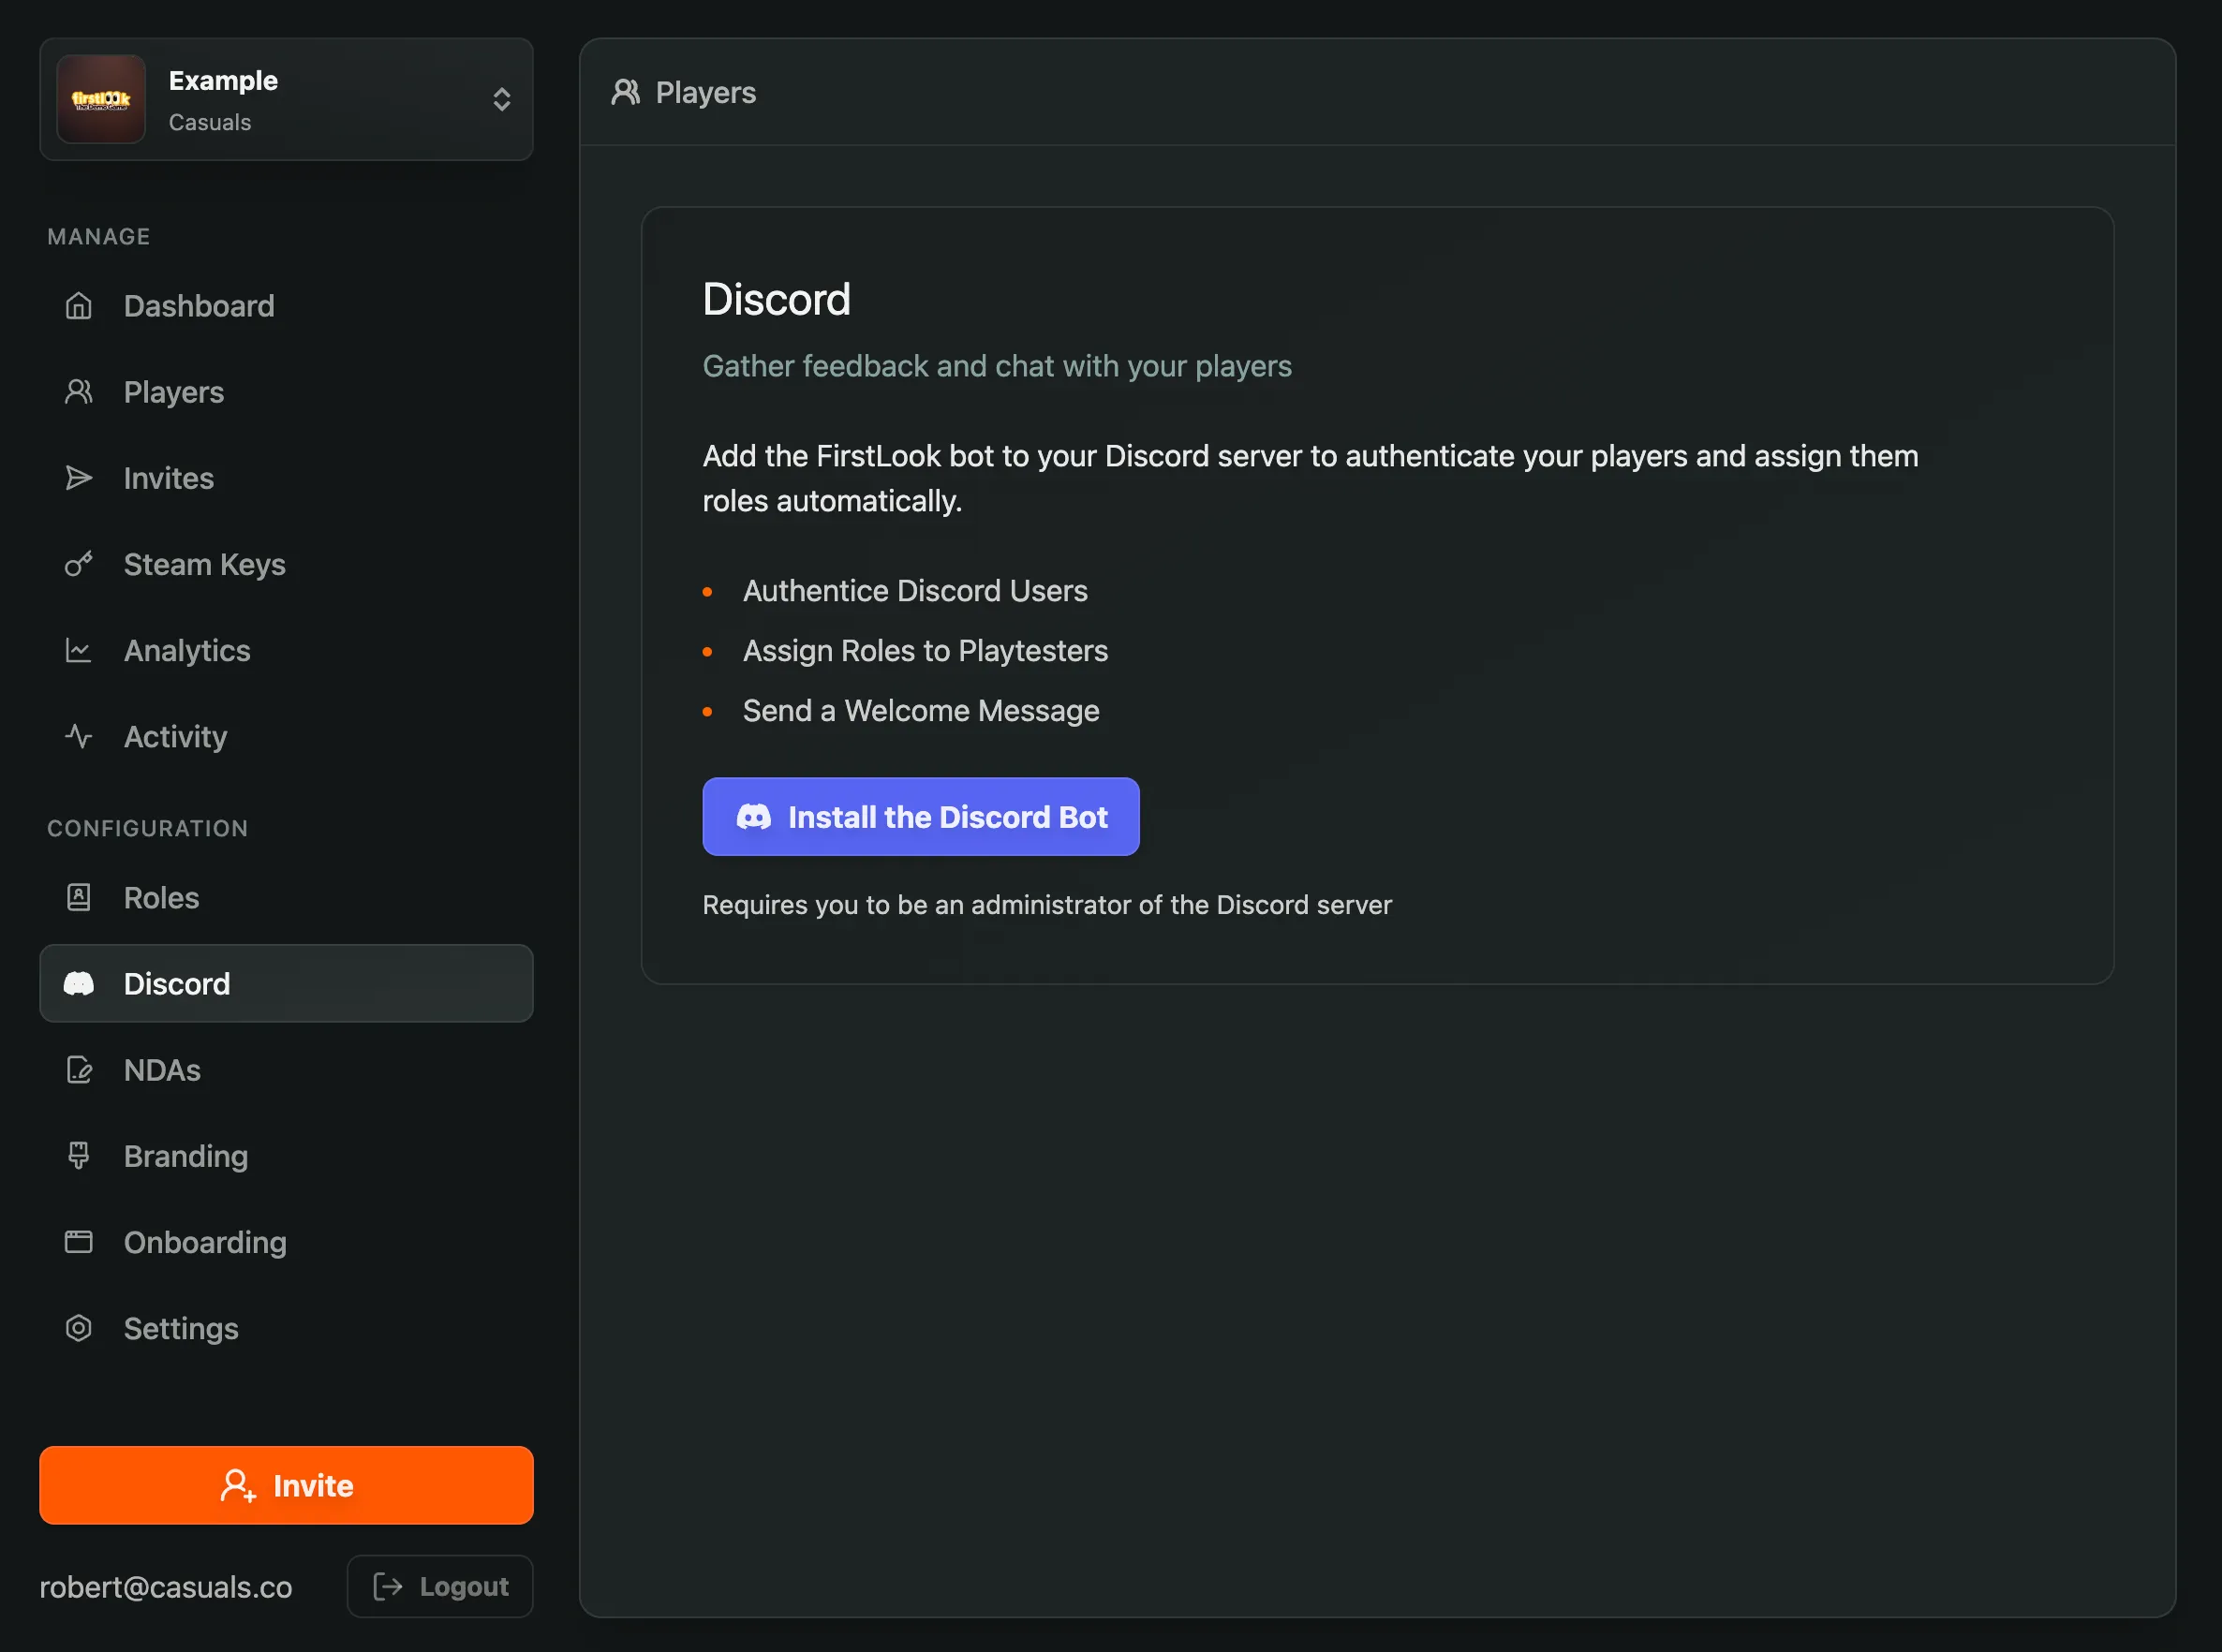Click the Branding paintbrush icon

pos(78,1156)
